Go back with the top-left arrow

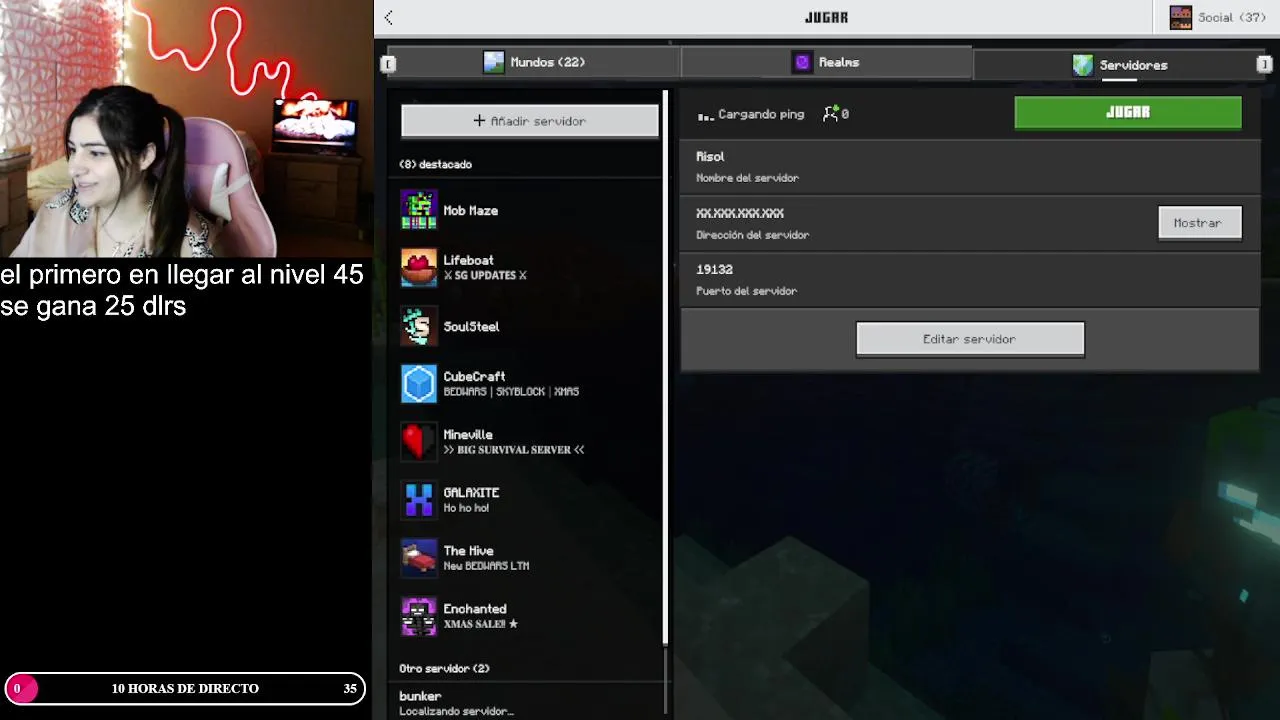(388, 17)
